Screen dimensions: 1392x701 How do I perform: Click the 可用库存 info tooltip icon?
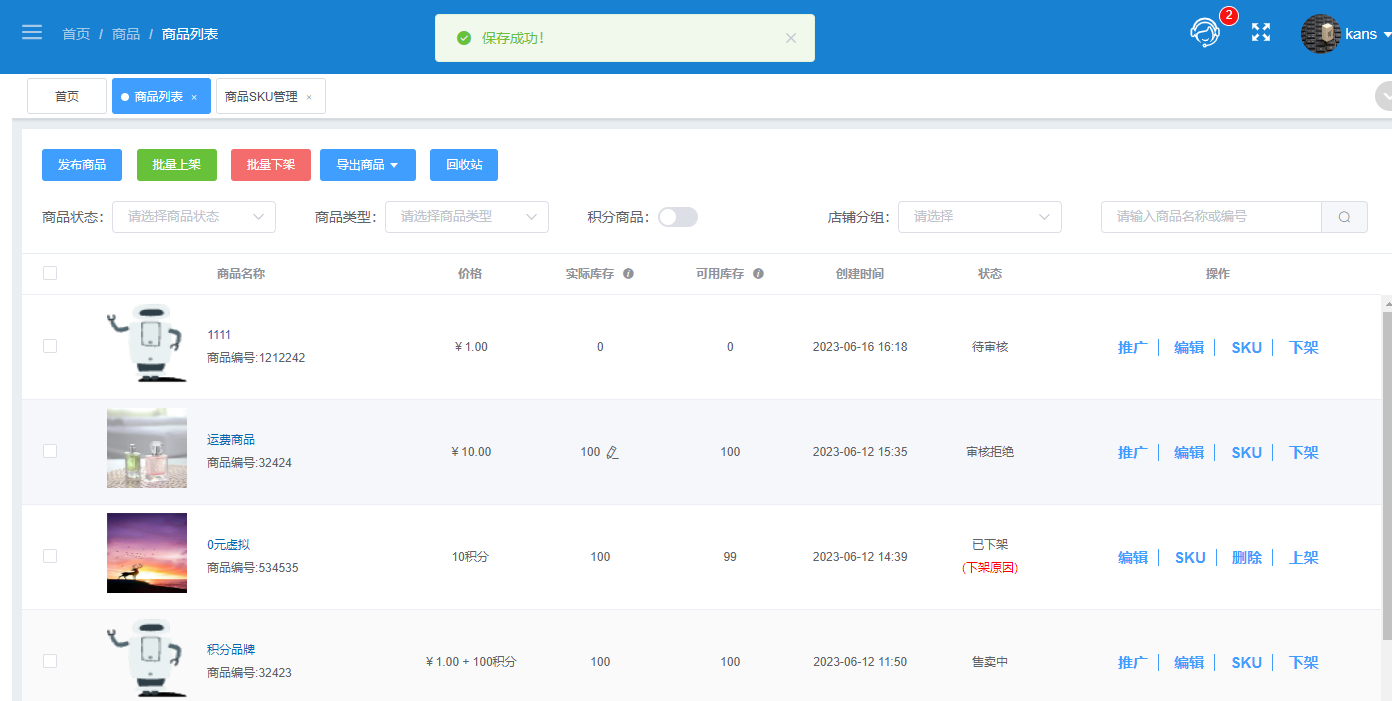click(758, 274)
